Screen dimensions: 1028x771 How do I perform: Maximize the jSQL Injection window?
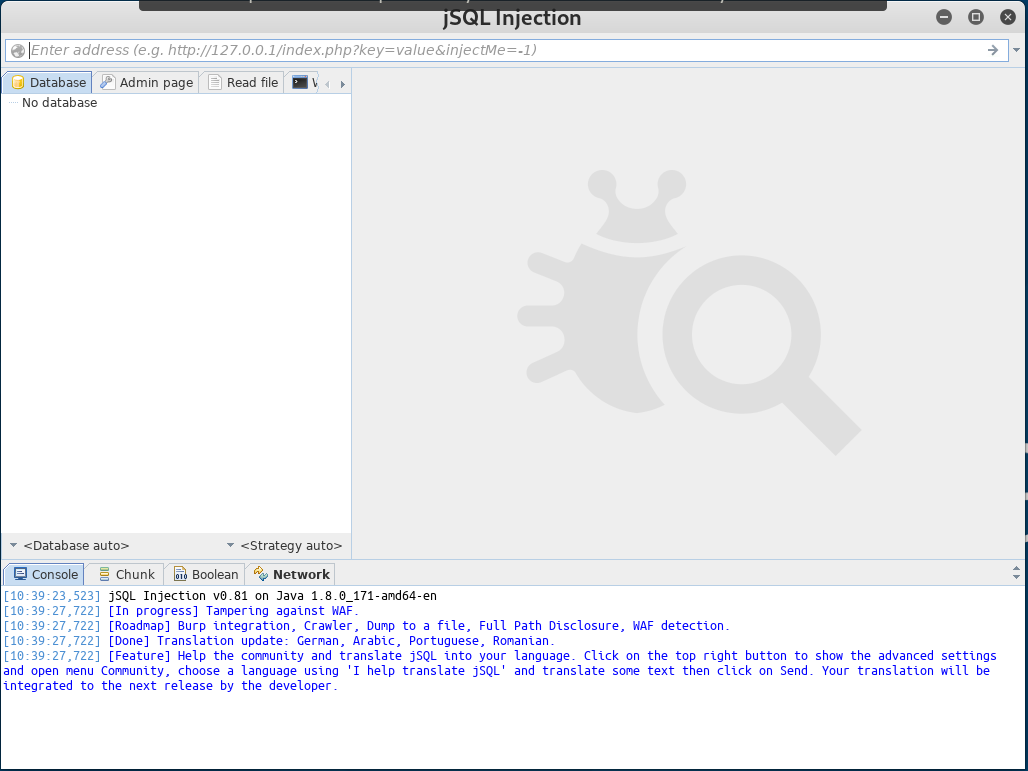[976, 18]
